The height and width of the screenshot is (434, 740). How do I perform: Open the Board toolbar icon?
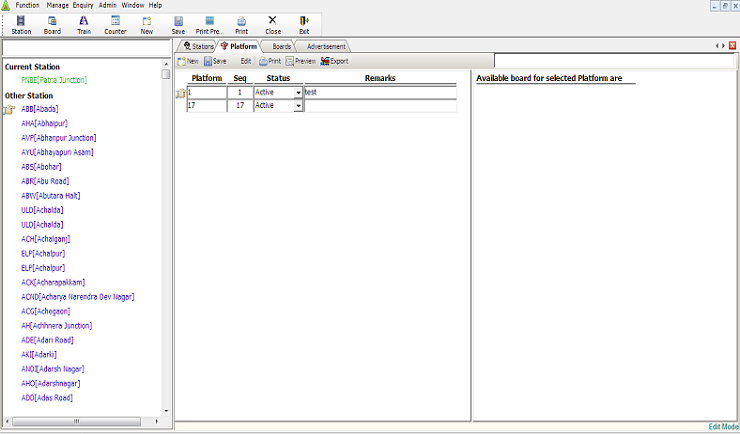[52, 24]
